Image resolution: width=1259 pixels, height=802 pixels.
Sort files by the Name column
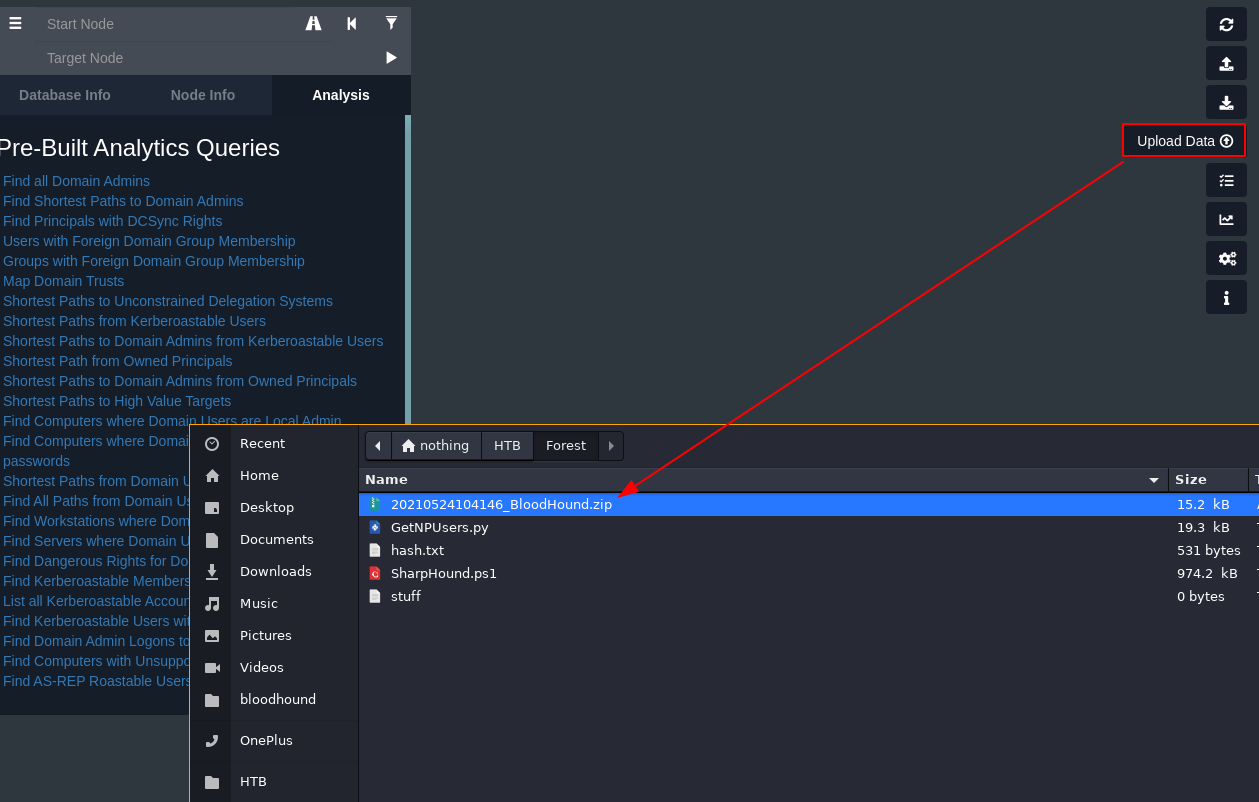pos(763,480)
